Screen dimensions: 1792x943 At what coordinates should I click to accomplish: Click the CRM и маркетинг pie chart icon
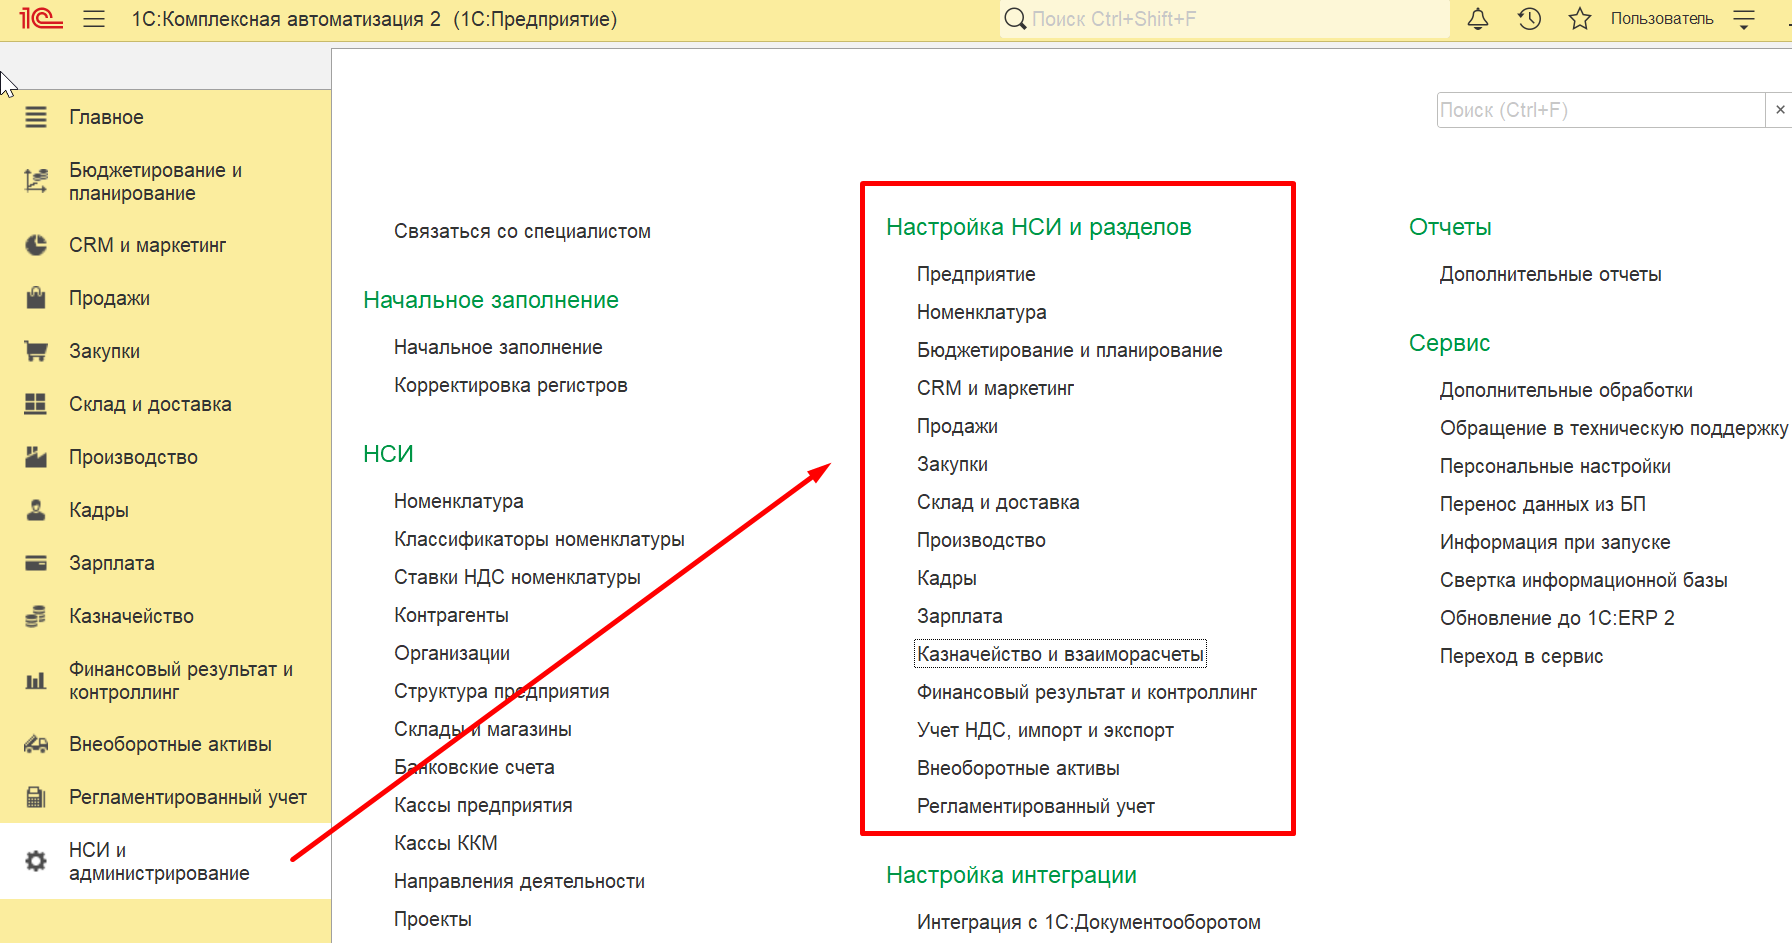tap(36, 245)
